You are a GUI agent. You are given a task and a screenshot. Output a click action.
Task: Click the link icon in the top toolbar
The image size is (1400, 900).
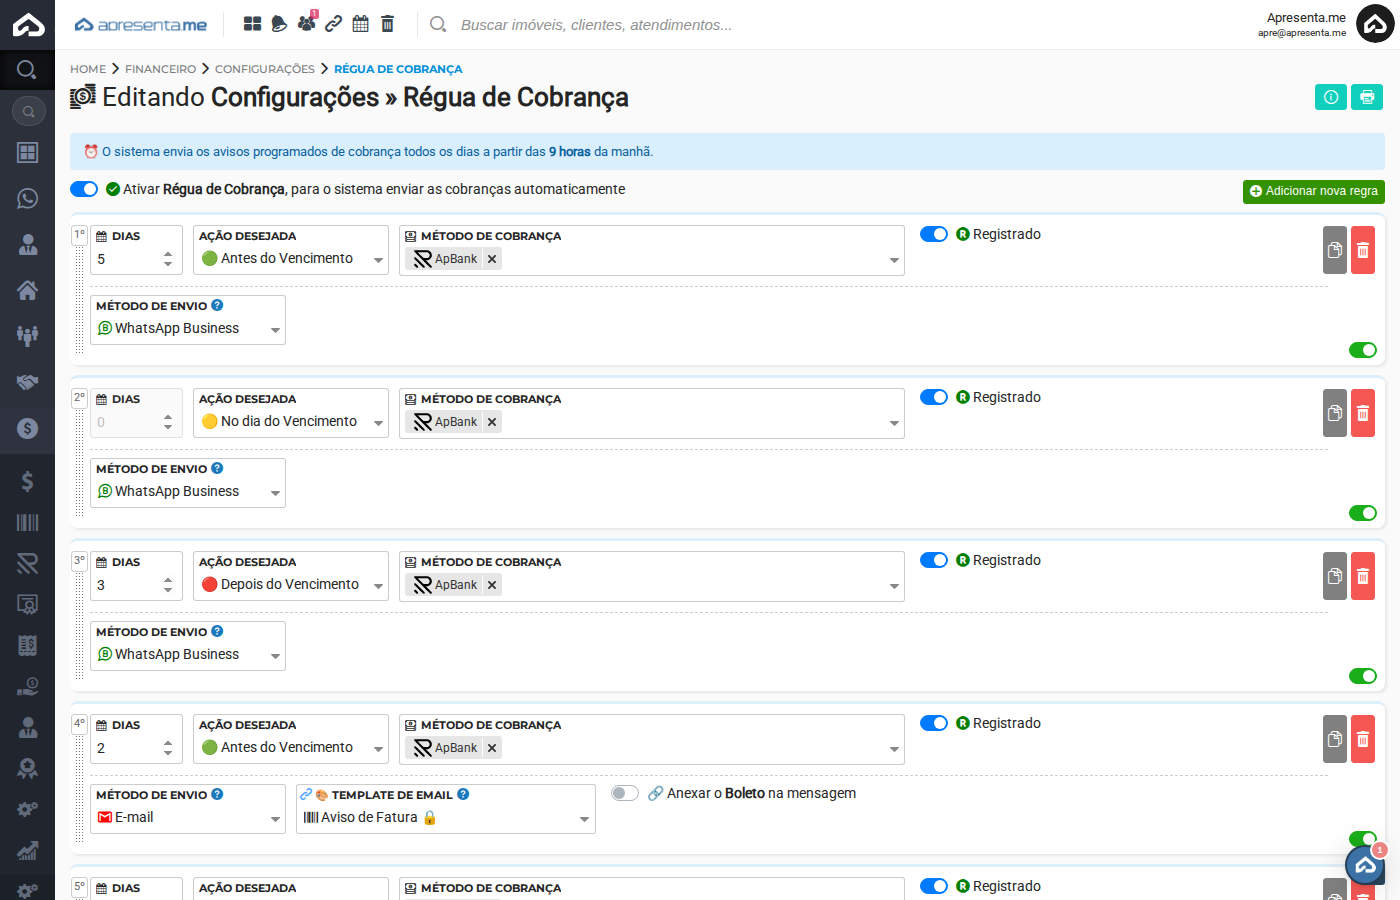pyautogui.click(x=333, y=23)
